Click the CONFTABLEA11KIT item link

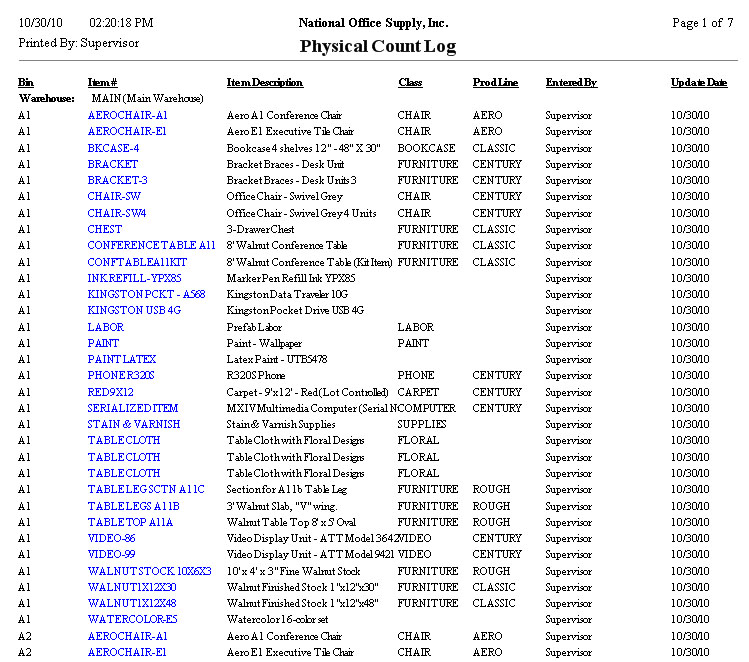click(x=137, y=262)
